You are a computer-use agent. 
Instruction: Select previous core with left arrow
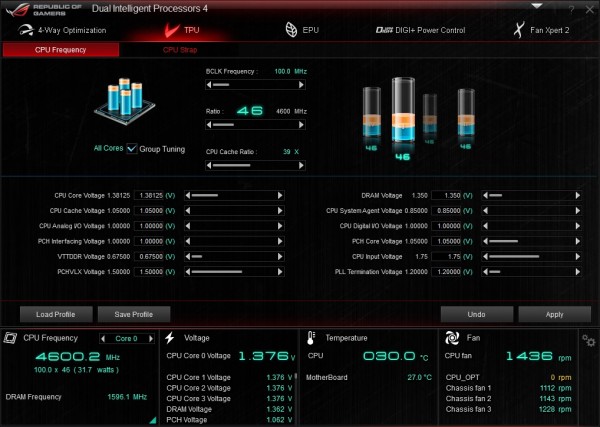tap(103, 339)
